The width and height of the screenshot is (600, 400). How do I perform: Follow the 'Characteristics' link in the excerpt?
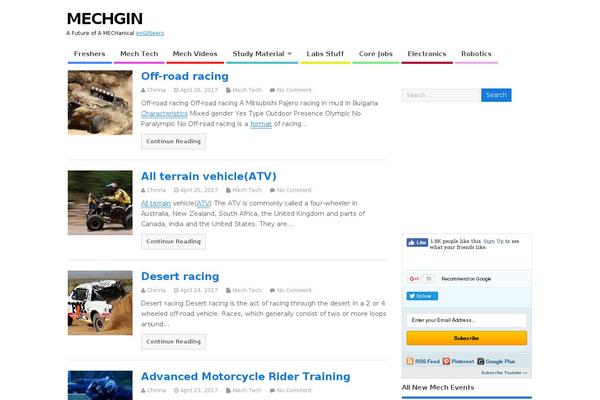tap(164, 114)
